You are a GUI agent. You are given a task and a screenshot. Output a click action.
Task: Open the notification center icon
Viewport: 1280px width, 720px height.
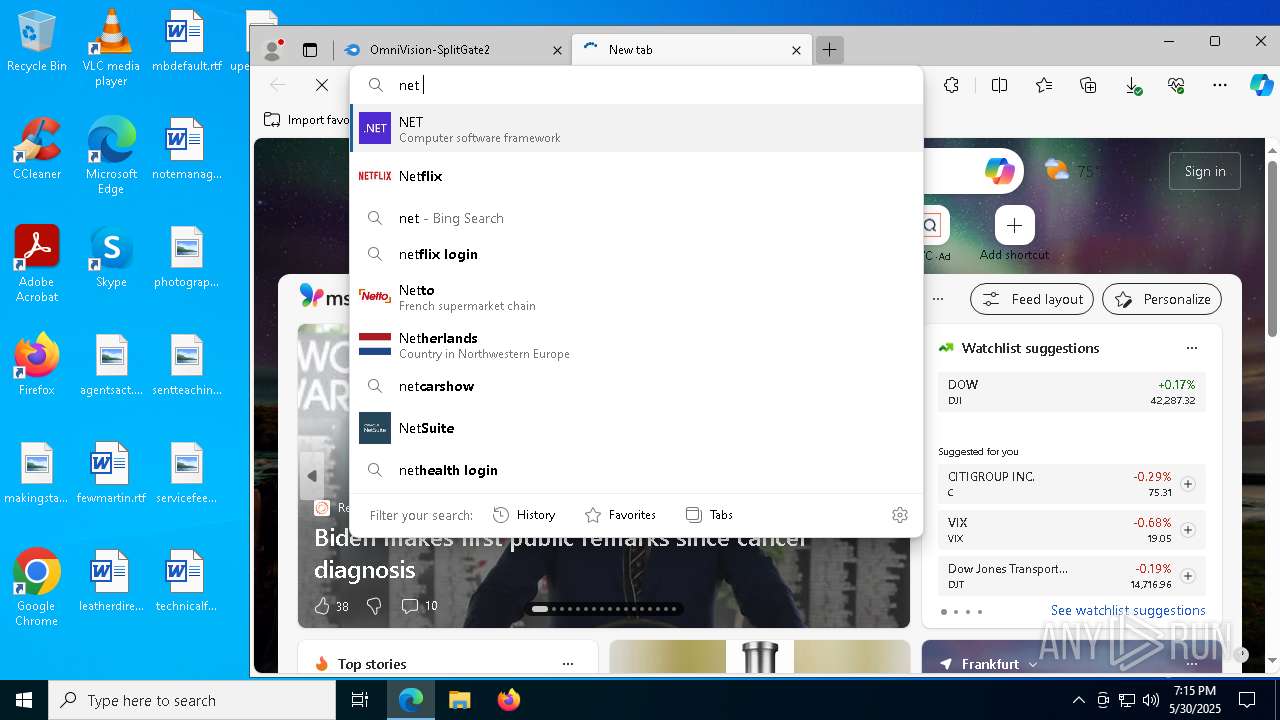click(x=1247, y=700)
